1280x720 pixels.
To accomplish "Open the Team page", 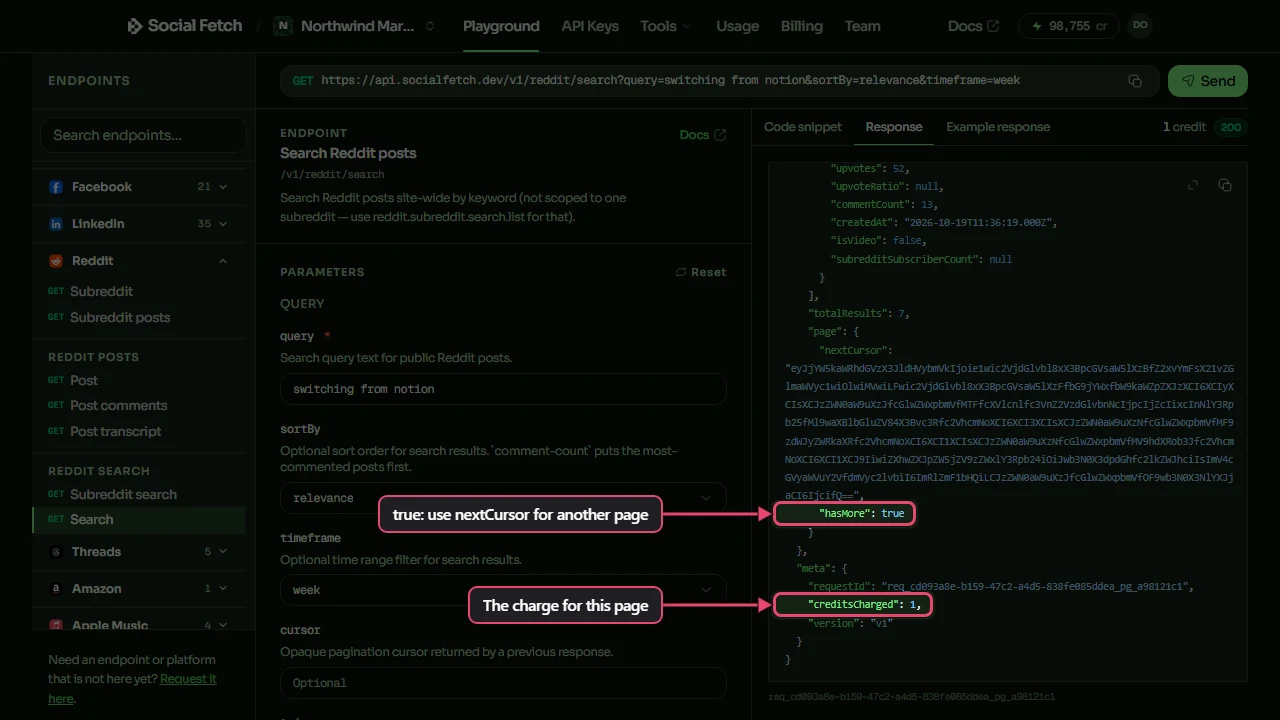I will 862,26.
